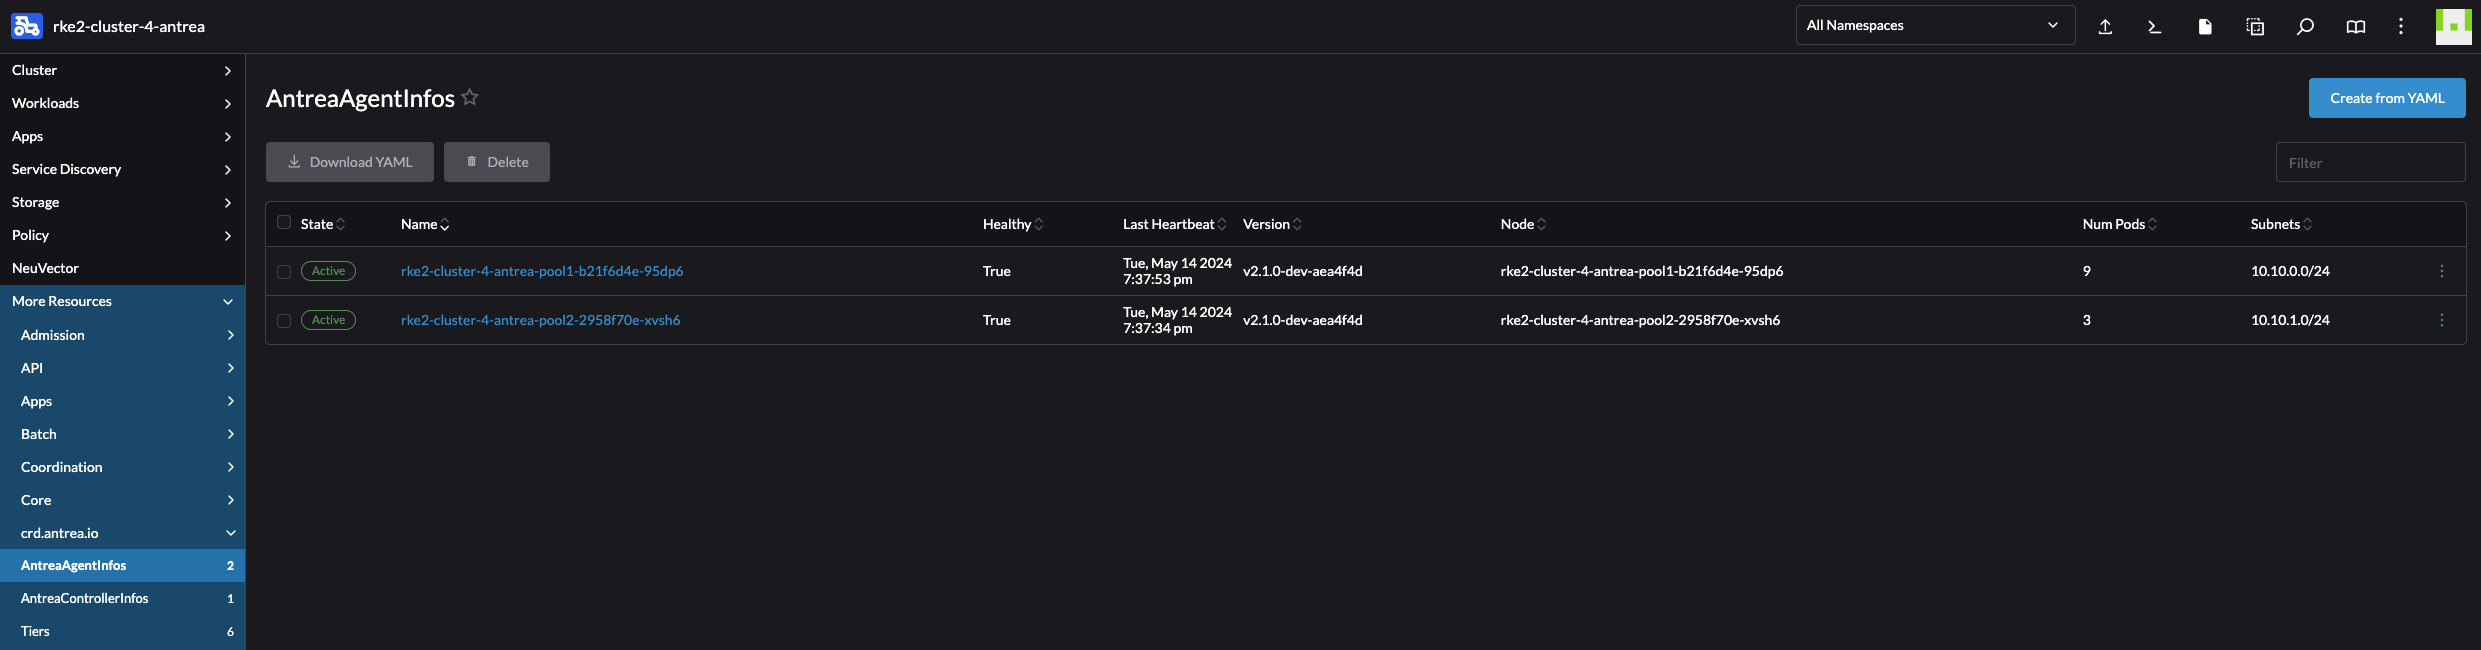Open the kubectl shell icon
2481x650 pixels.
click(2155, 27)
